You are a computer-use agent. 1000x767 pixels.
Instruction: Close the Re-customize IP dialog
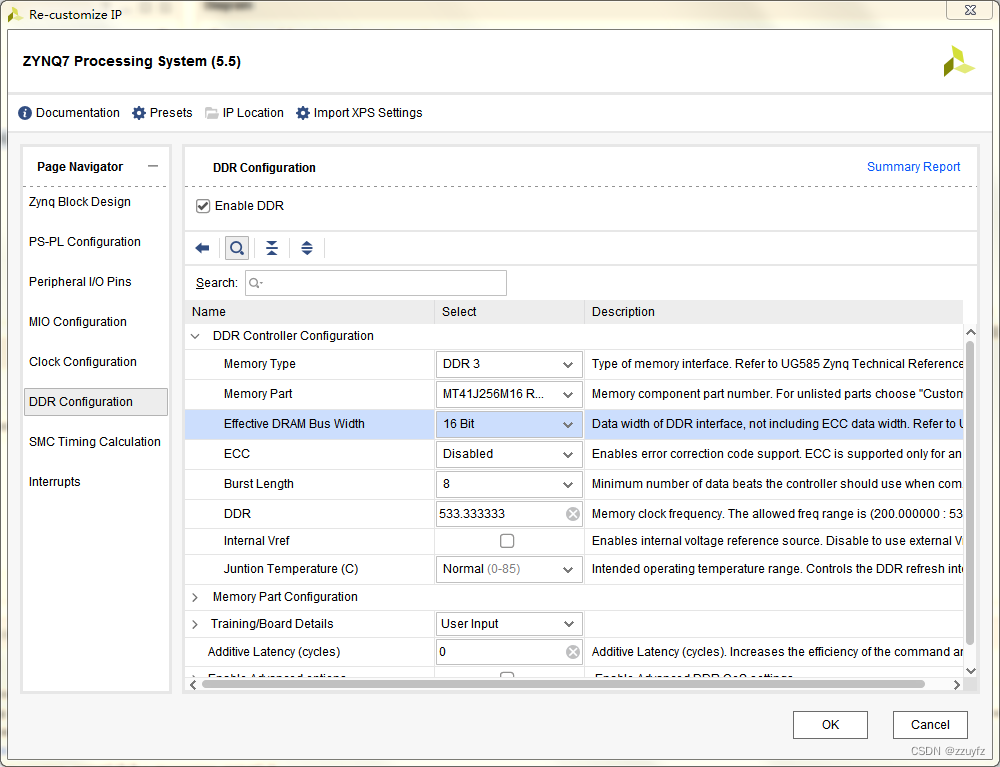coord(970,10)
